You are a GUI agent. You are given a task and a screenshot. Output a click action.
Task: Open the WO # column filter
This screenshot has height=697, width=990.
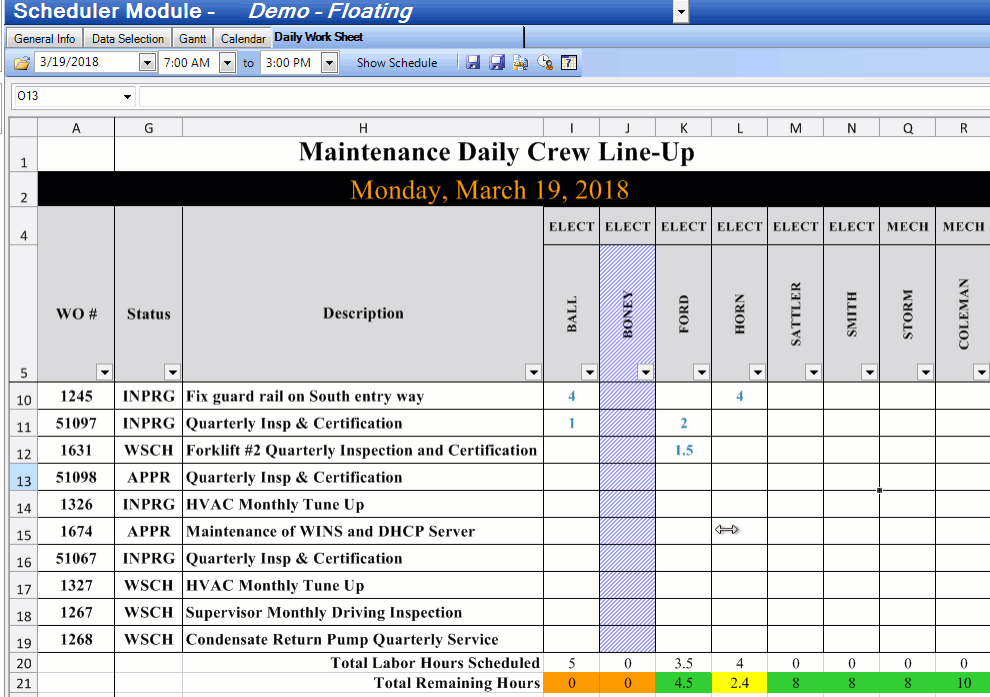tap(104, 372)
